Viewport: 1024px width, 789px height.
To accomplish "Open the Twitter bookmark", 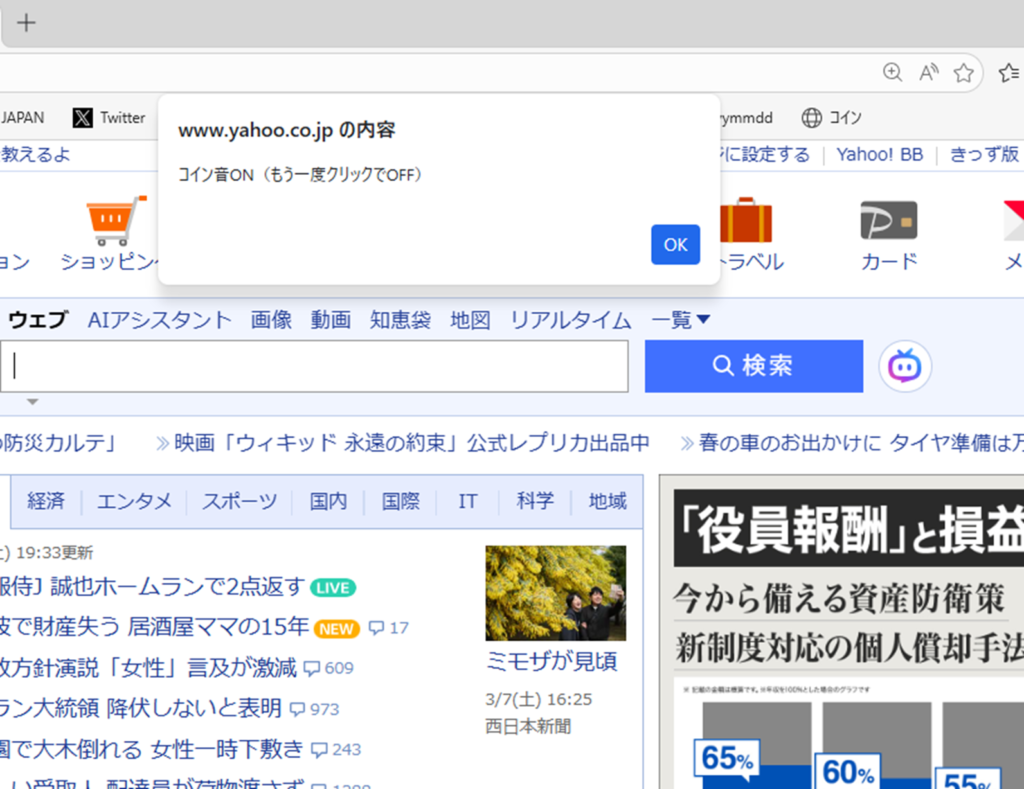I will tap(109, 118).
